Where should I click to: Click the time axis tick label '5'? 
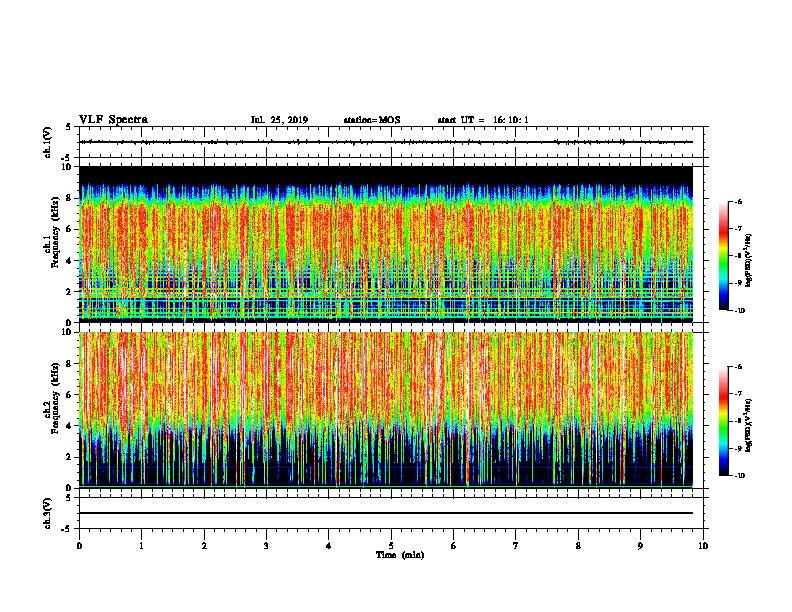(391, 546)
